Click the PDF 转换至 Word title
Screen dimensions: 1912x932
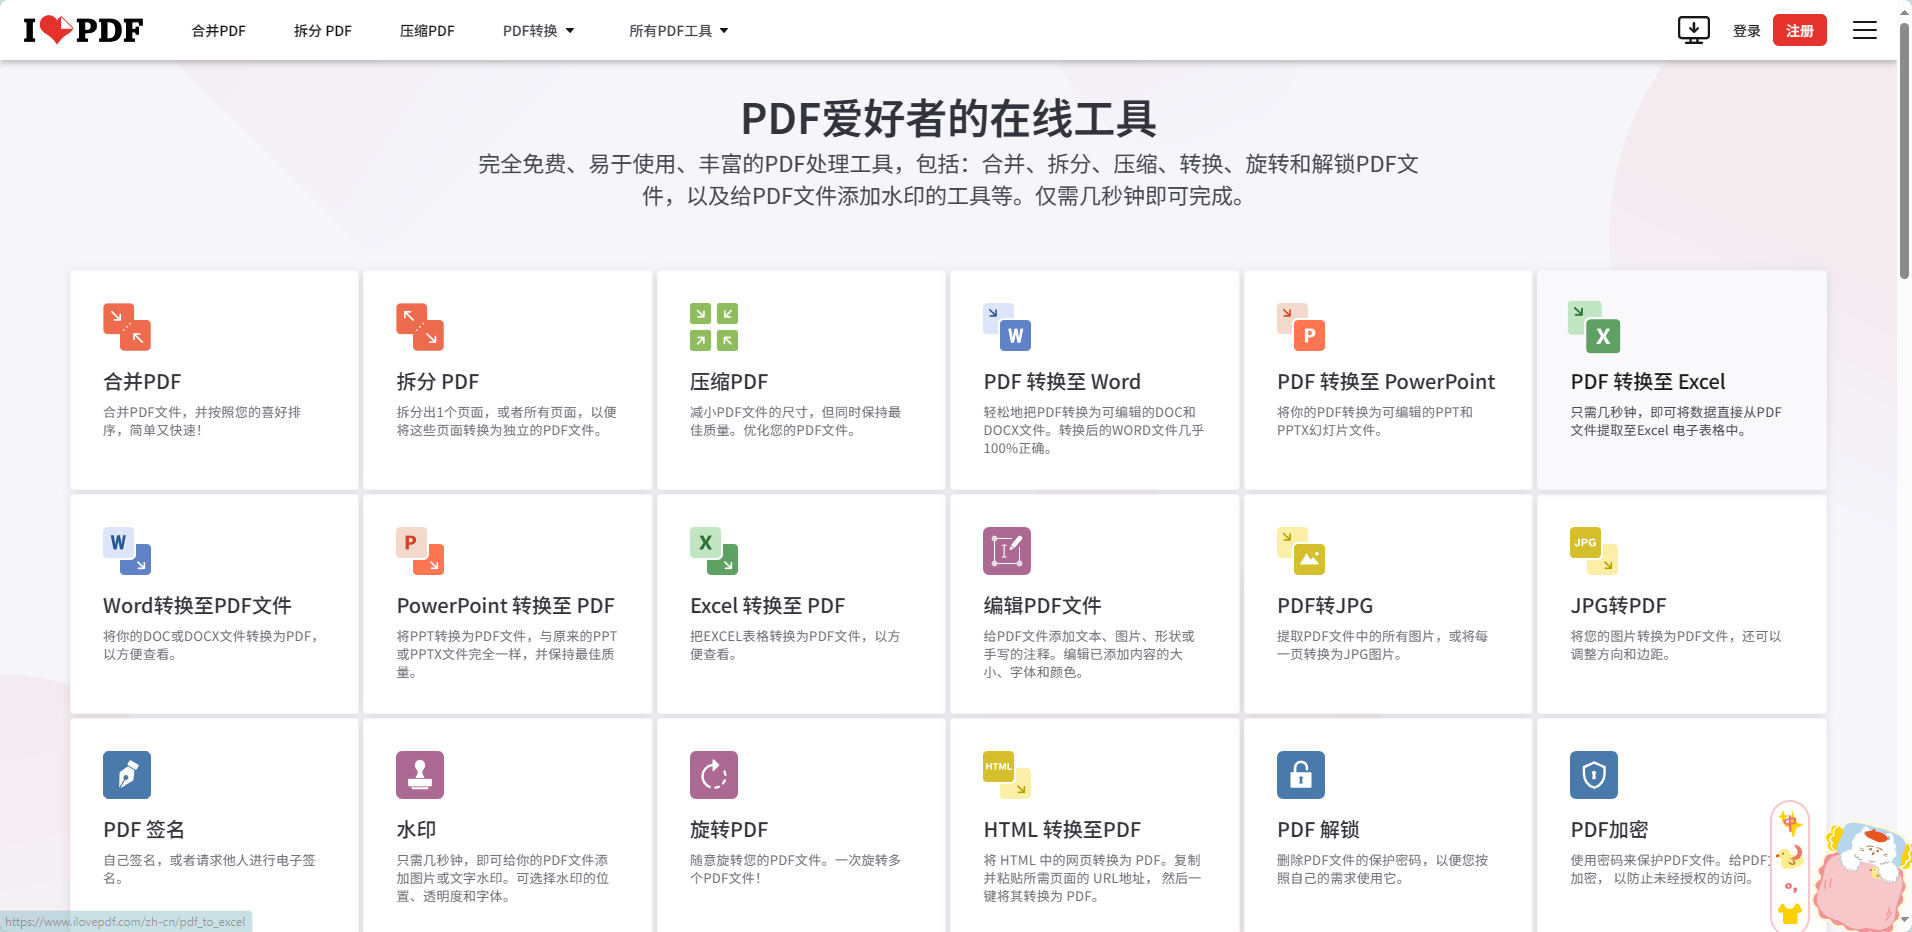1062,382
